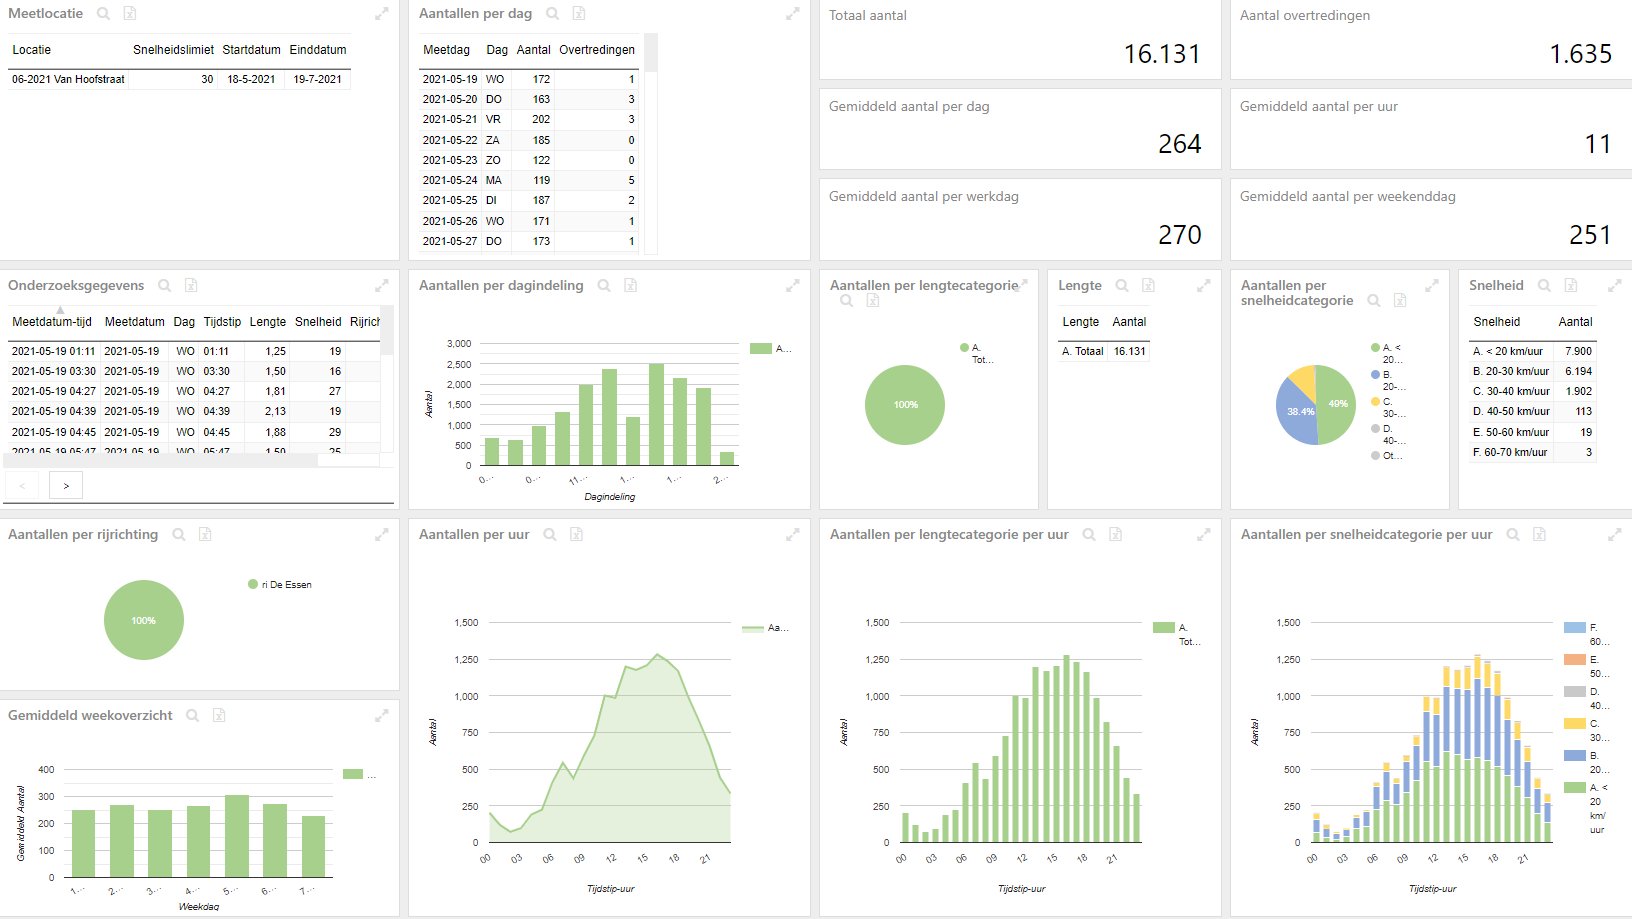The image size is (1632, 919).
Task: Expand the Lengte panel
Action: tap(1204, 286)
